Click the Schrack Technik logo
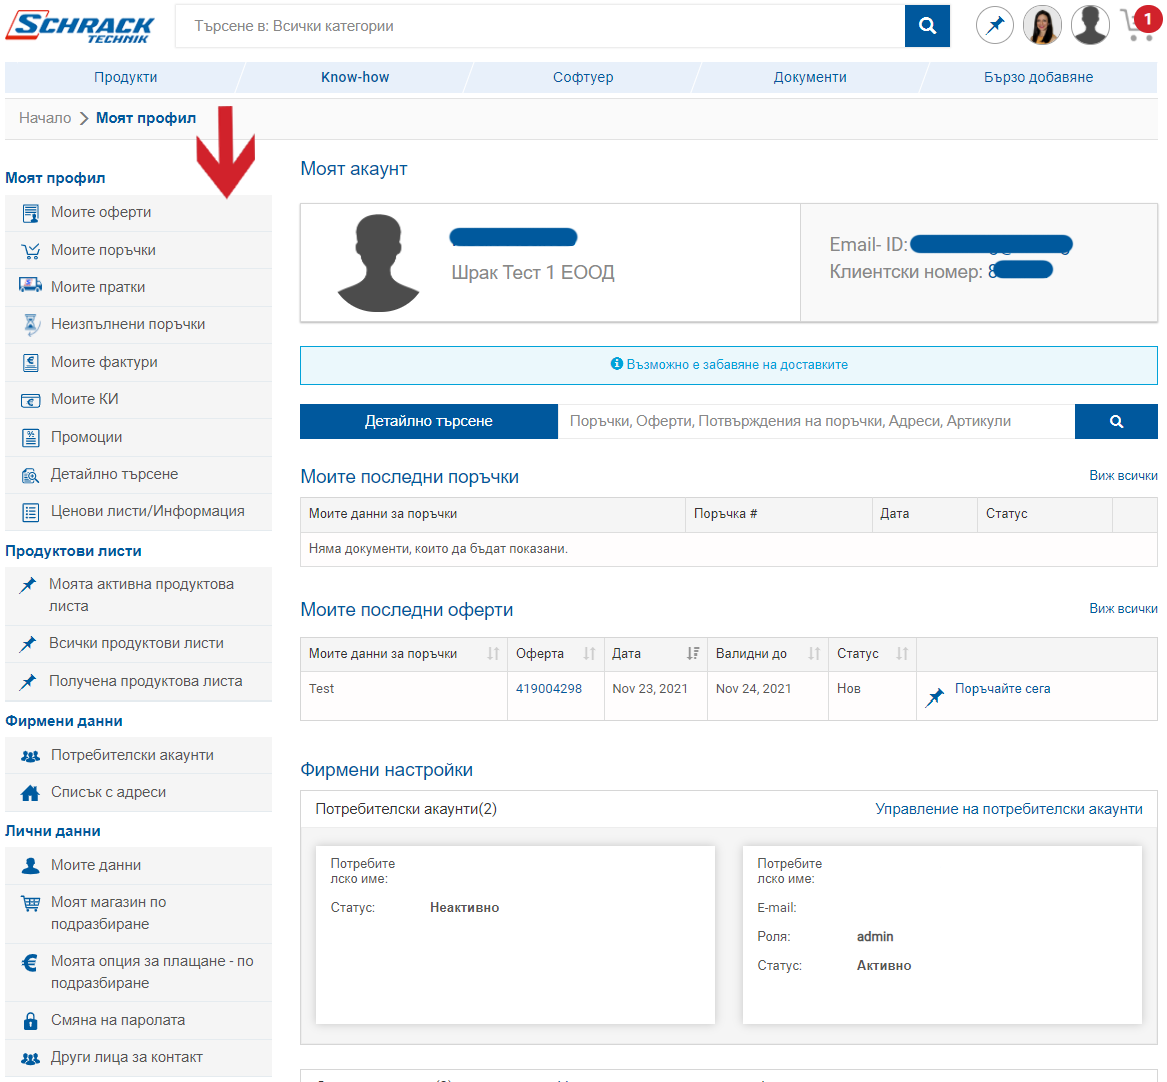Image resolution: width=1167 pixels, height=1082 pixels. [80, 27]
